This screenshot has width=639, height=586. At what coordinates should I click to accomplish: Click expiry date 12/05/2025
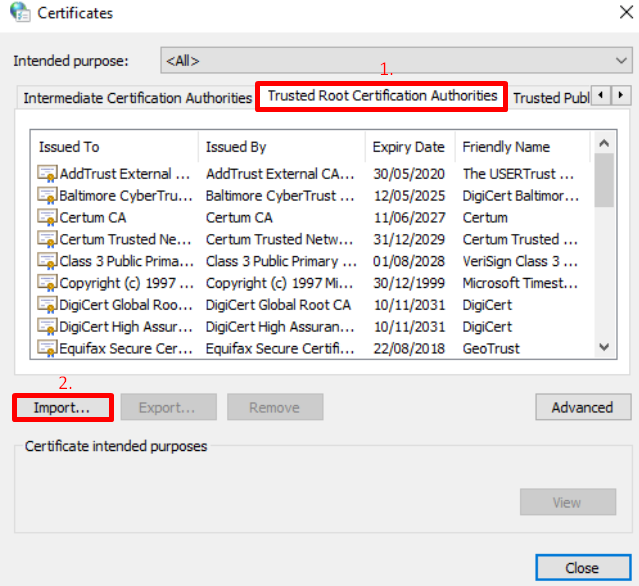click(x=409, y=196)
